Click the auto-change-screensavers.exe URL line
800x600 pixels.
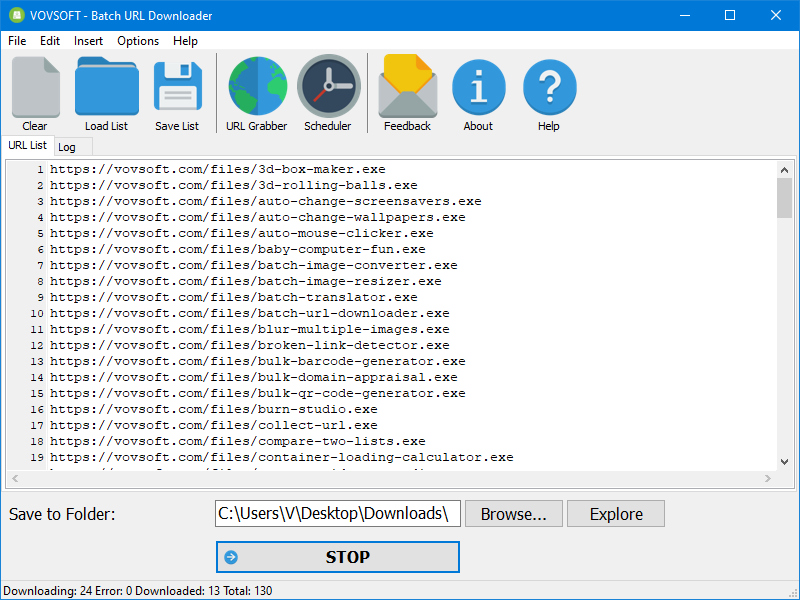pos(266,202)
